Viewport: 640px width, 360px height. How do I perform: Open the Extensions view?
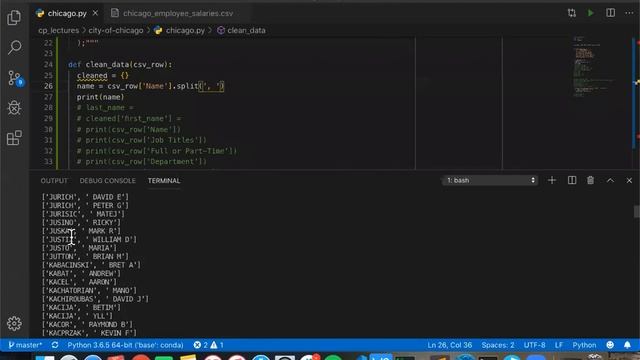tap(14, 138)
